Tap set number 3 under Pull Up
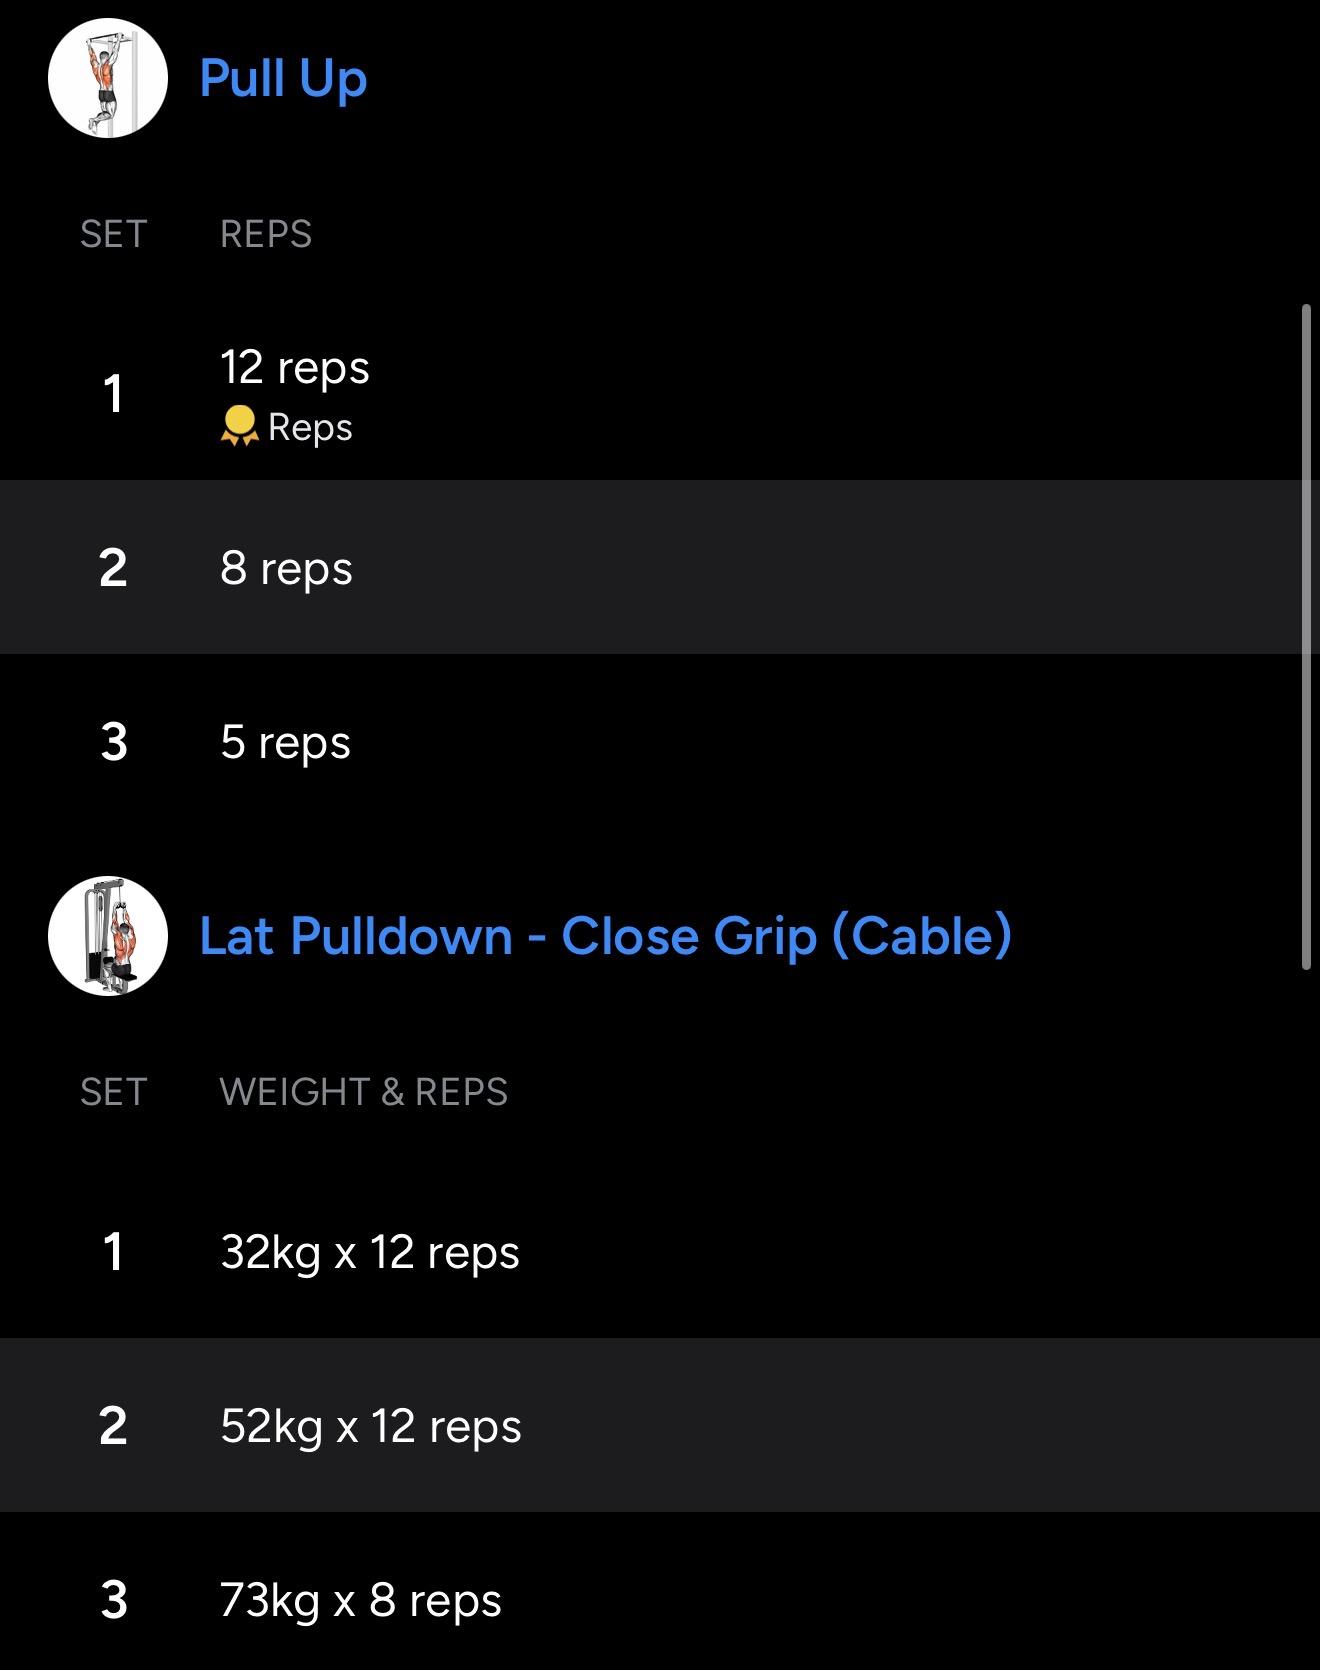1320x1670 pixels. [114, 742]
